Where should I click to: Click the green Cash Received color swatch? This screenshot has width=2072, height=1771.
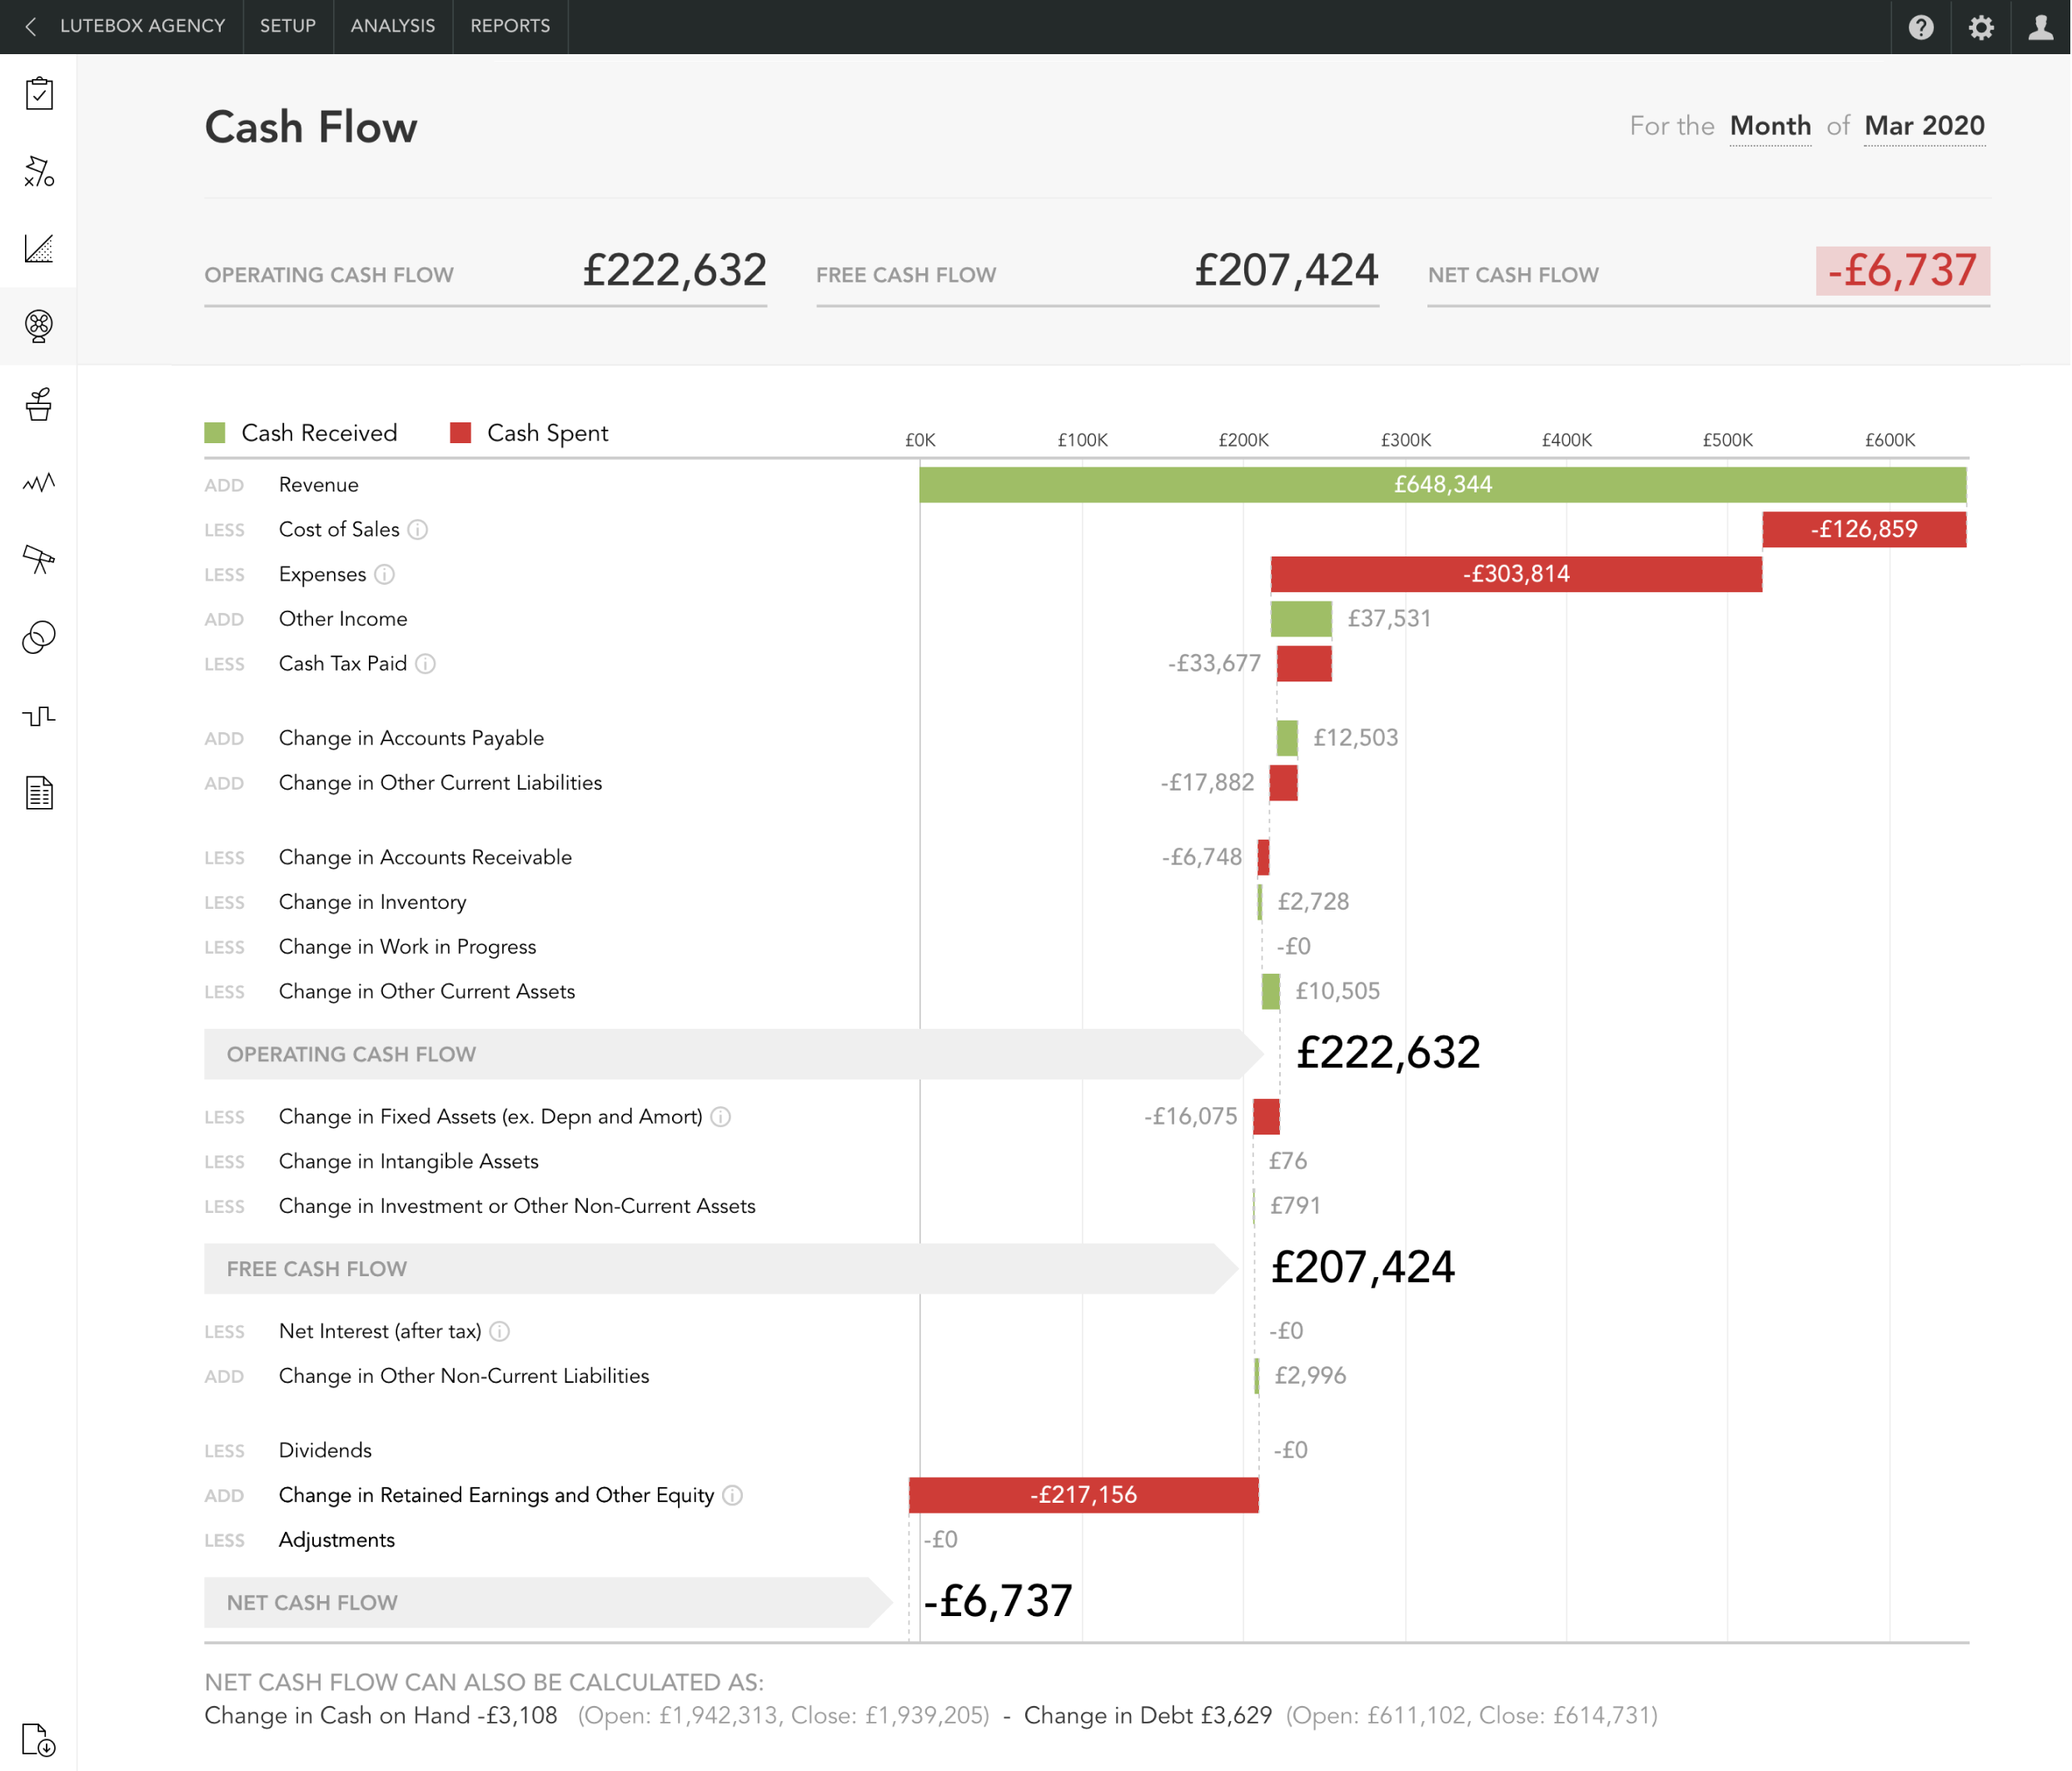click(214, 432)
